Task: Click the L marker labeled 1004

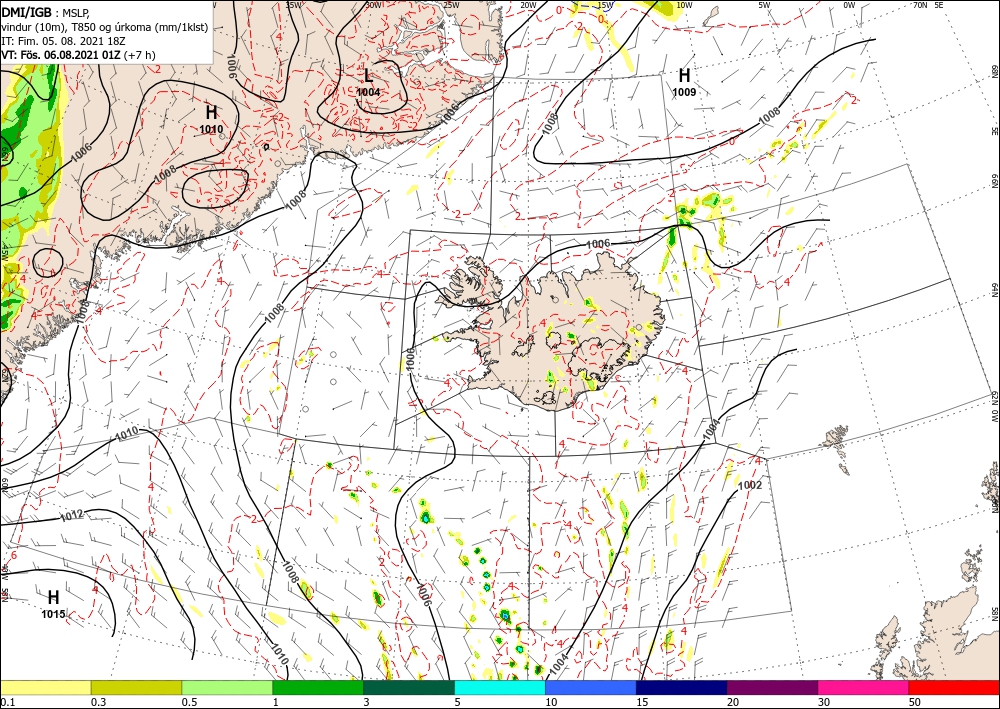Action: pyautogui.click(x=368, y=82)
